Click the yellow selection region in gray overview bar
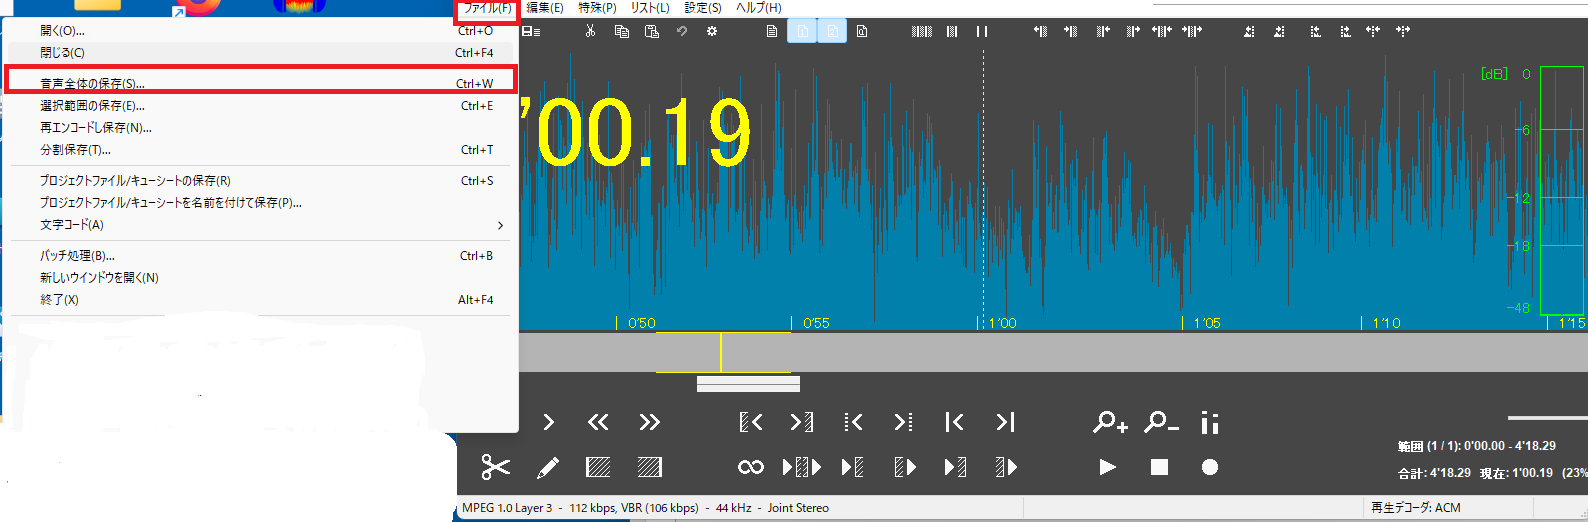Screen dimensions: 1588x522 (723, 352)
